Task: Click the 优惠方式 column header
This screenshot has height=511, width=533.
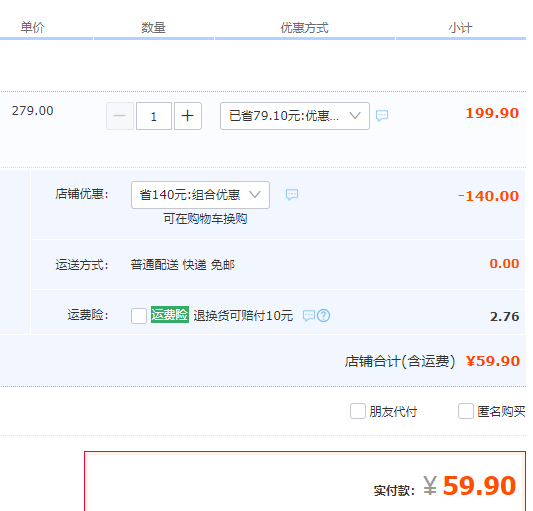Action: (x=305, y=28)
